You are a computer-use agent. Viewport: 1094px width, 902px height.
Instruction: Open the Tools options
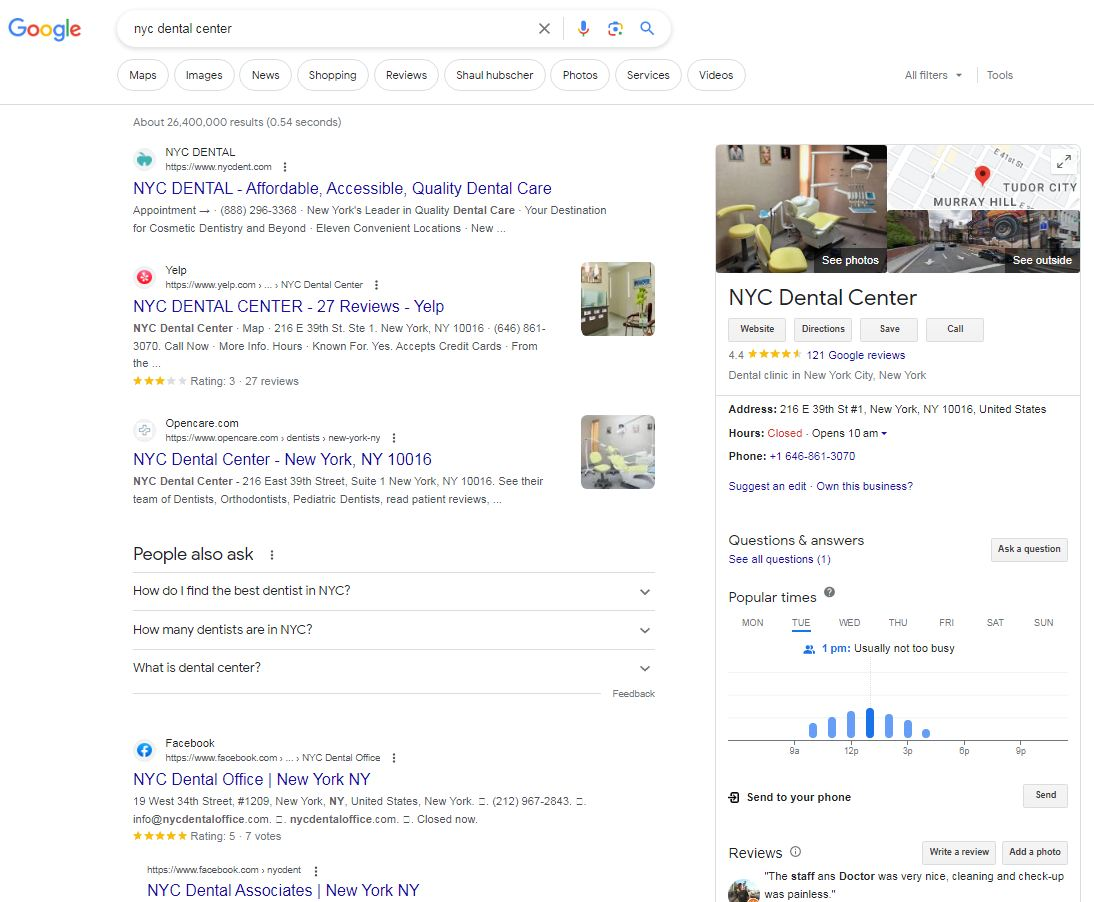[x=999, y=75]
